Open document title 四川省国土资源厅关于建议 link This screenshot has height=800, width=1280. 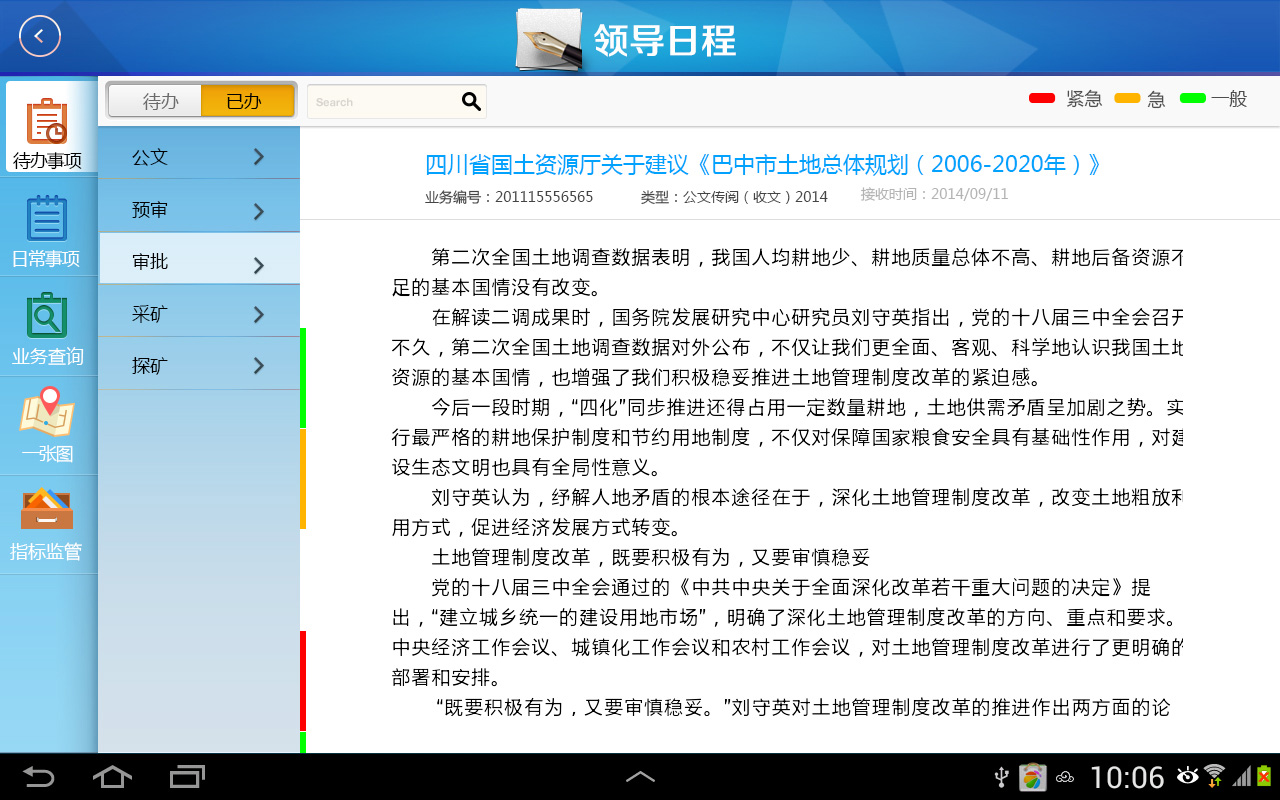point(763,165)
